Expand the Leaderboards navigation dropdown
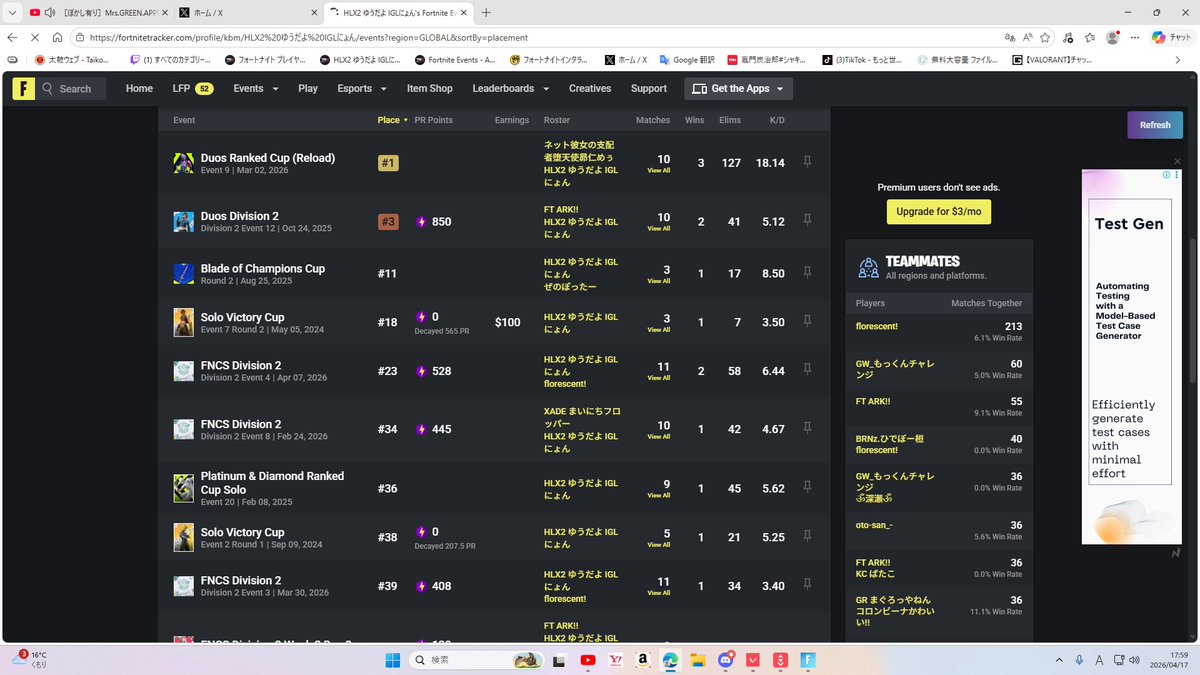The image size is (1200, 675). point(510,88)
